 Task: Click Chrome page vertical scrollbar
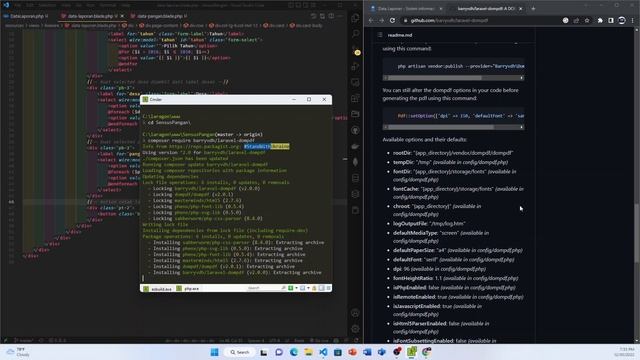[x=637, y=233]
